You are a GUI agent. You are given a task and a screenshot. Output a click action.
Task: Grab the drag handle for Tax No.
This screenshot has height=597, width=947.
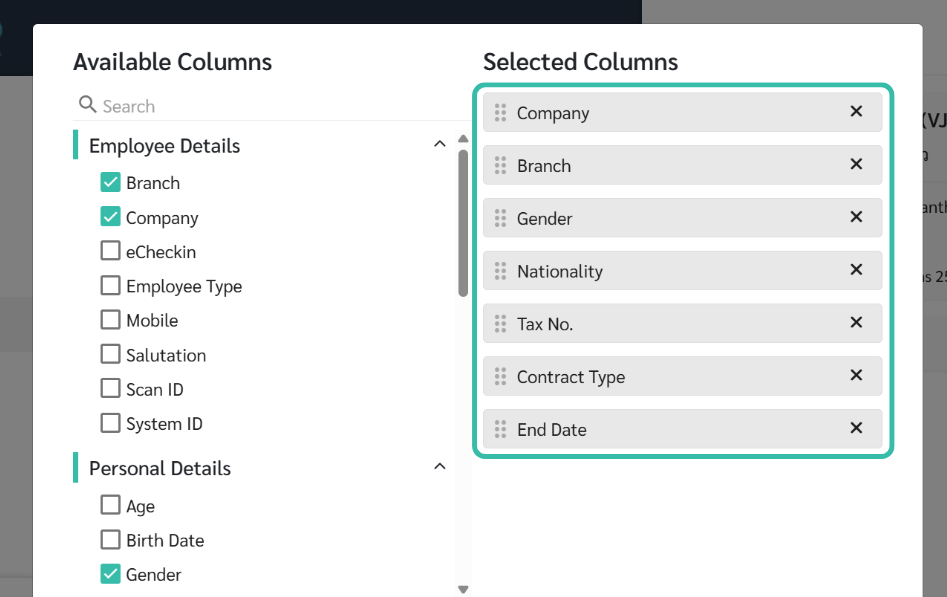coord(500,323)
